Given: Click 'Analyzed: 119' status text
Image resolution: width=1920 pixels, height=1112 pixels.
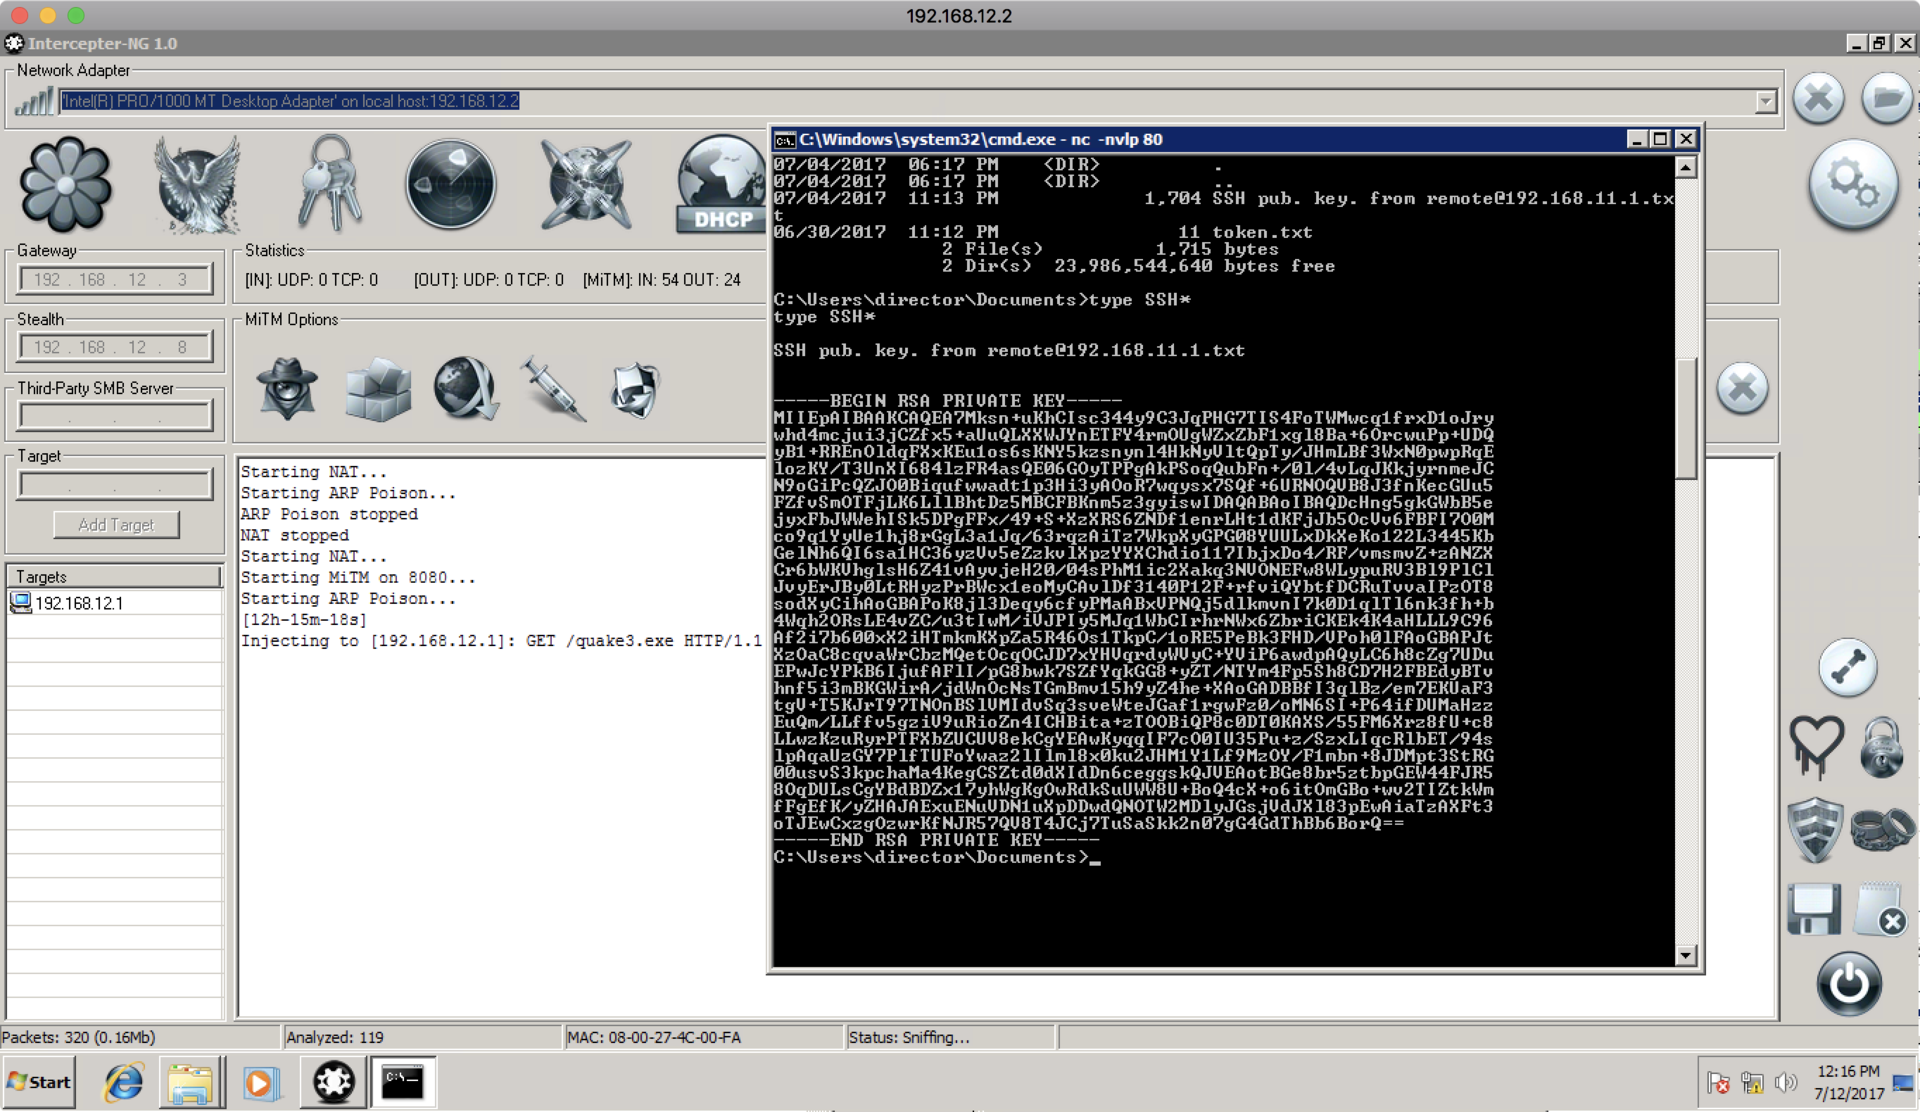Looking at the screenshot, I should (335, 1038).
